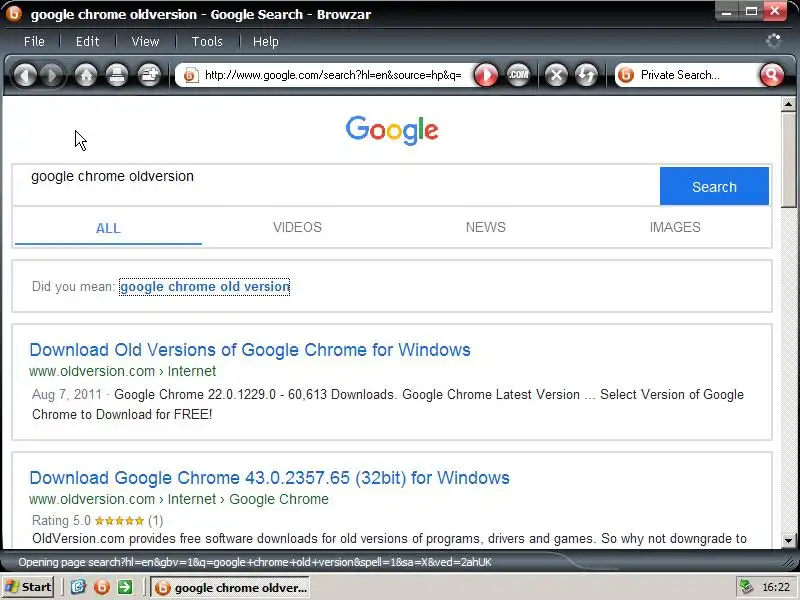Screen dimensions: 800x600
Task: Click the 'Opening page search' status bar text
Action: click(255, 562)
